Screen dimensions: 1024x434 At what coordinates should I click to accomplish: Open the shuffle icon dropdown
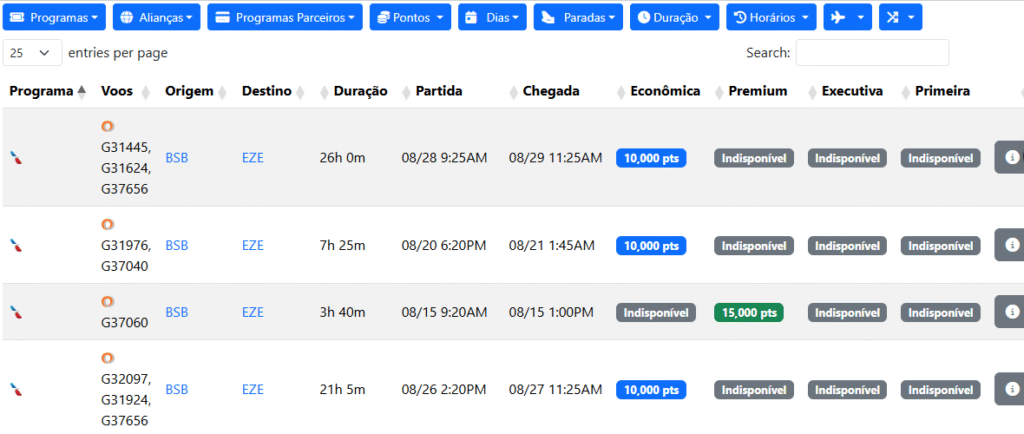point(901,17)
